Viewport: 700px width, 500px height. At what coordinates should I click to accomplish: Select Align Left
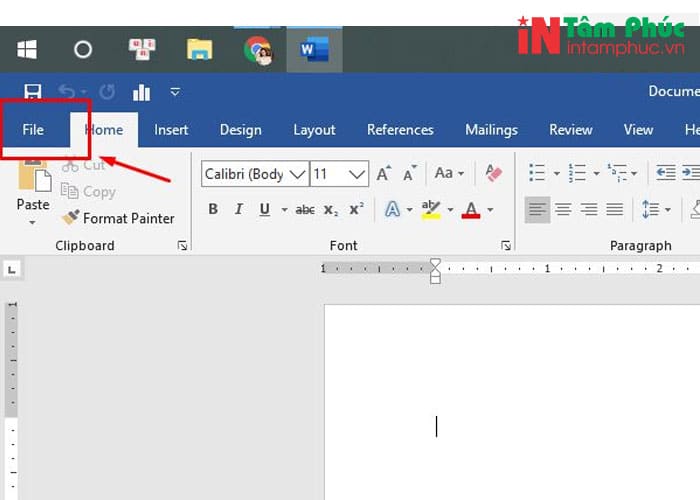(x=537, y=209)
